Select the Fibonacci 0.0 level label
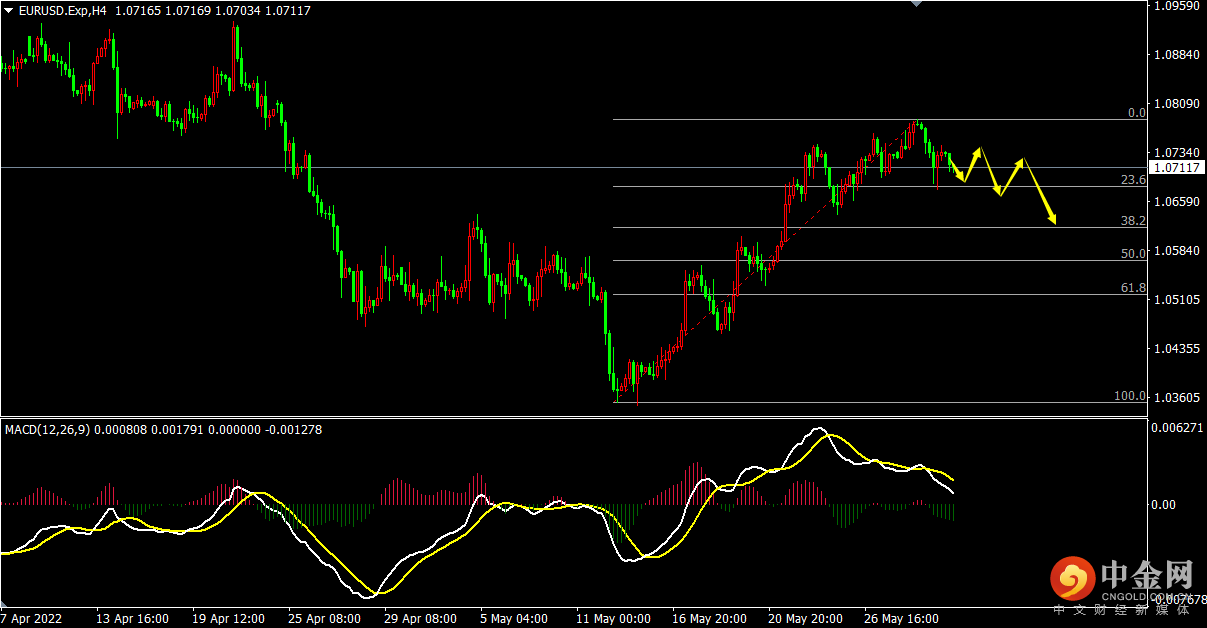The height and width of the screenshot is (628, 1207). pos(1136,113)
